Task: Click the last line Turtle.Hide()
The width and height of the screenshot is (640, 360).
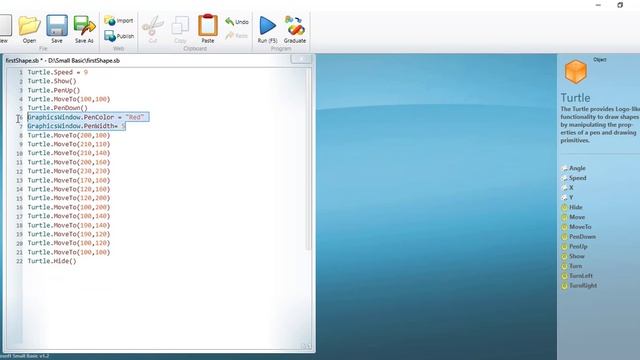Action: click(x=52, y=261)
